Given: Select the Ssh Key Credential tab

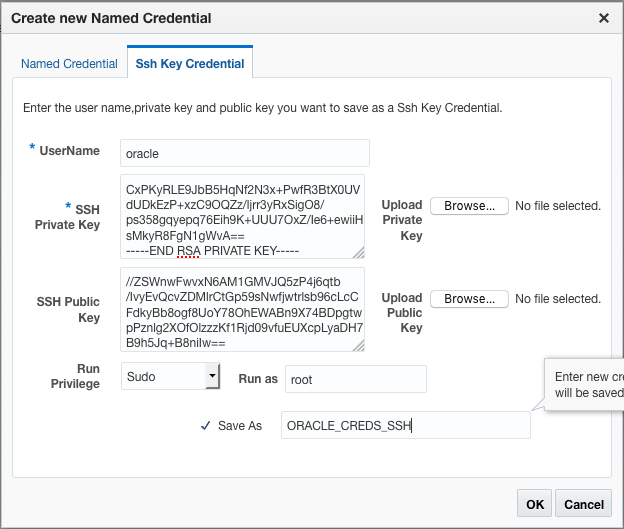Looking at the screenshot, I should pos(190,64).
